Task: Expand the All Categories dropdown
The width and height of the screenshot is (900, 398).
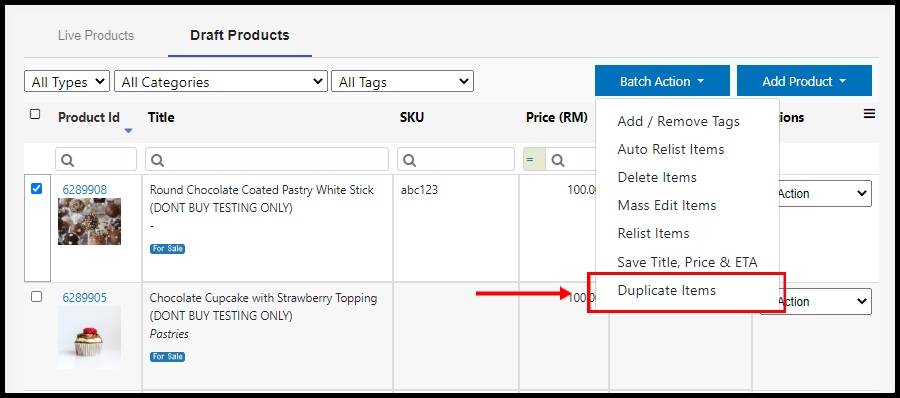Action: (x=221, y=82)
